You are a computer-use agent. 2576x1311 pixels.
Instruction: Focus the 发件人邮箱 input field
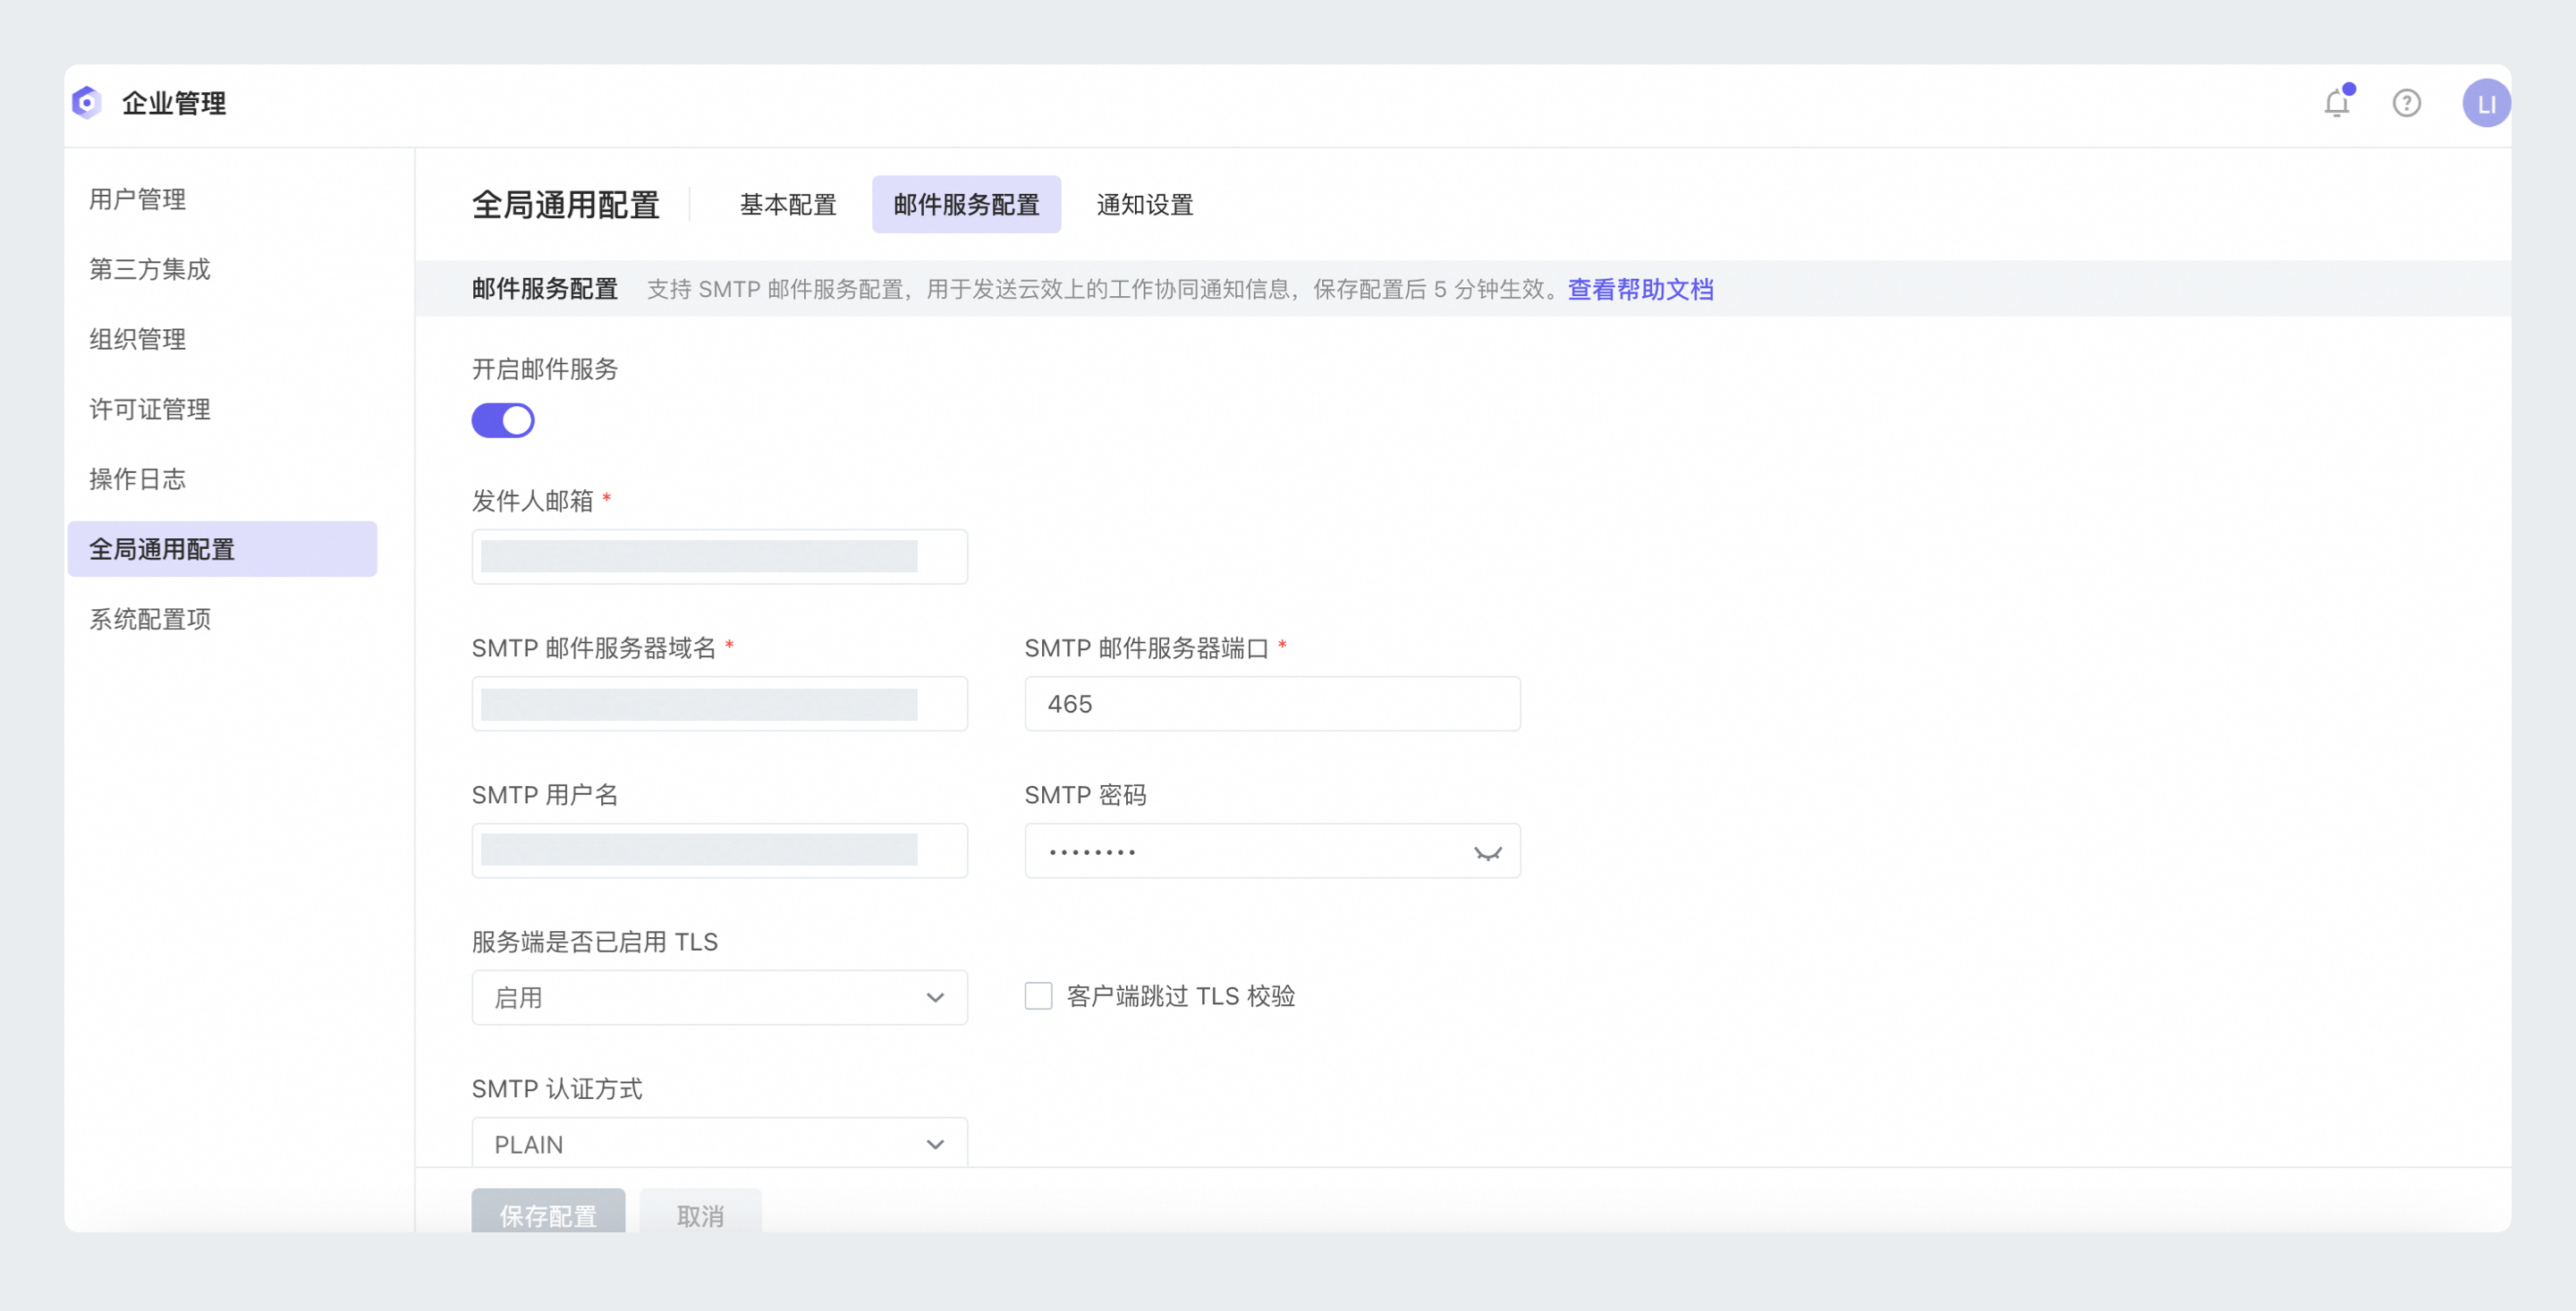click(x=720, y=556)
